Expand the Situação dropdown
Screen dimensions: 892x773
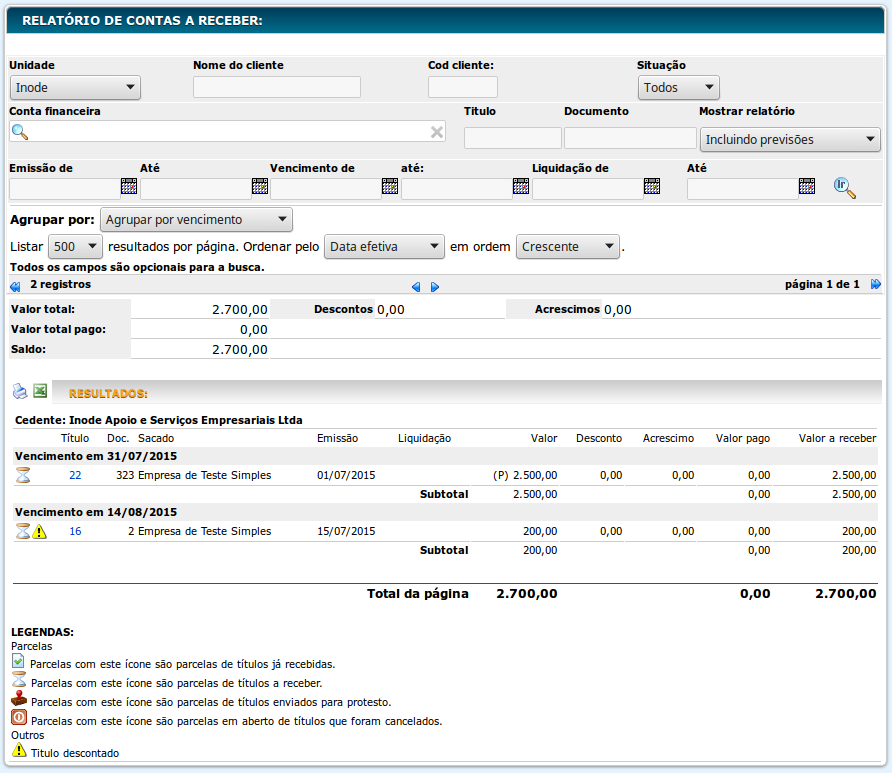[678, 88]
